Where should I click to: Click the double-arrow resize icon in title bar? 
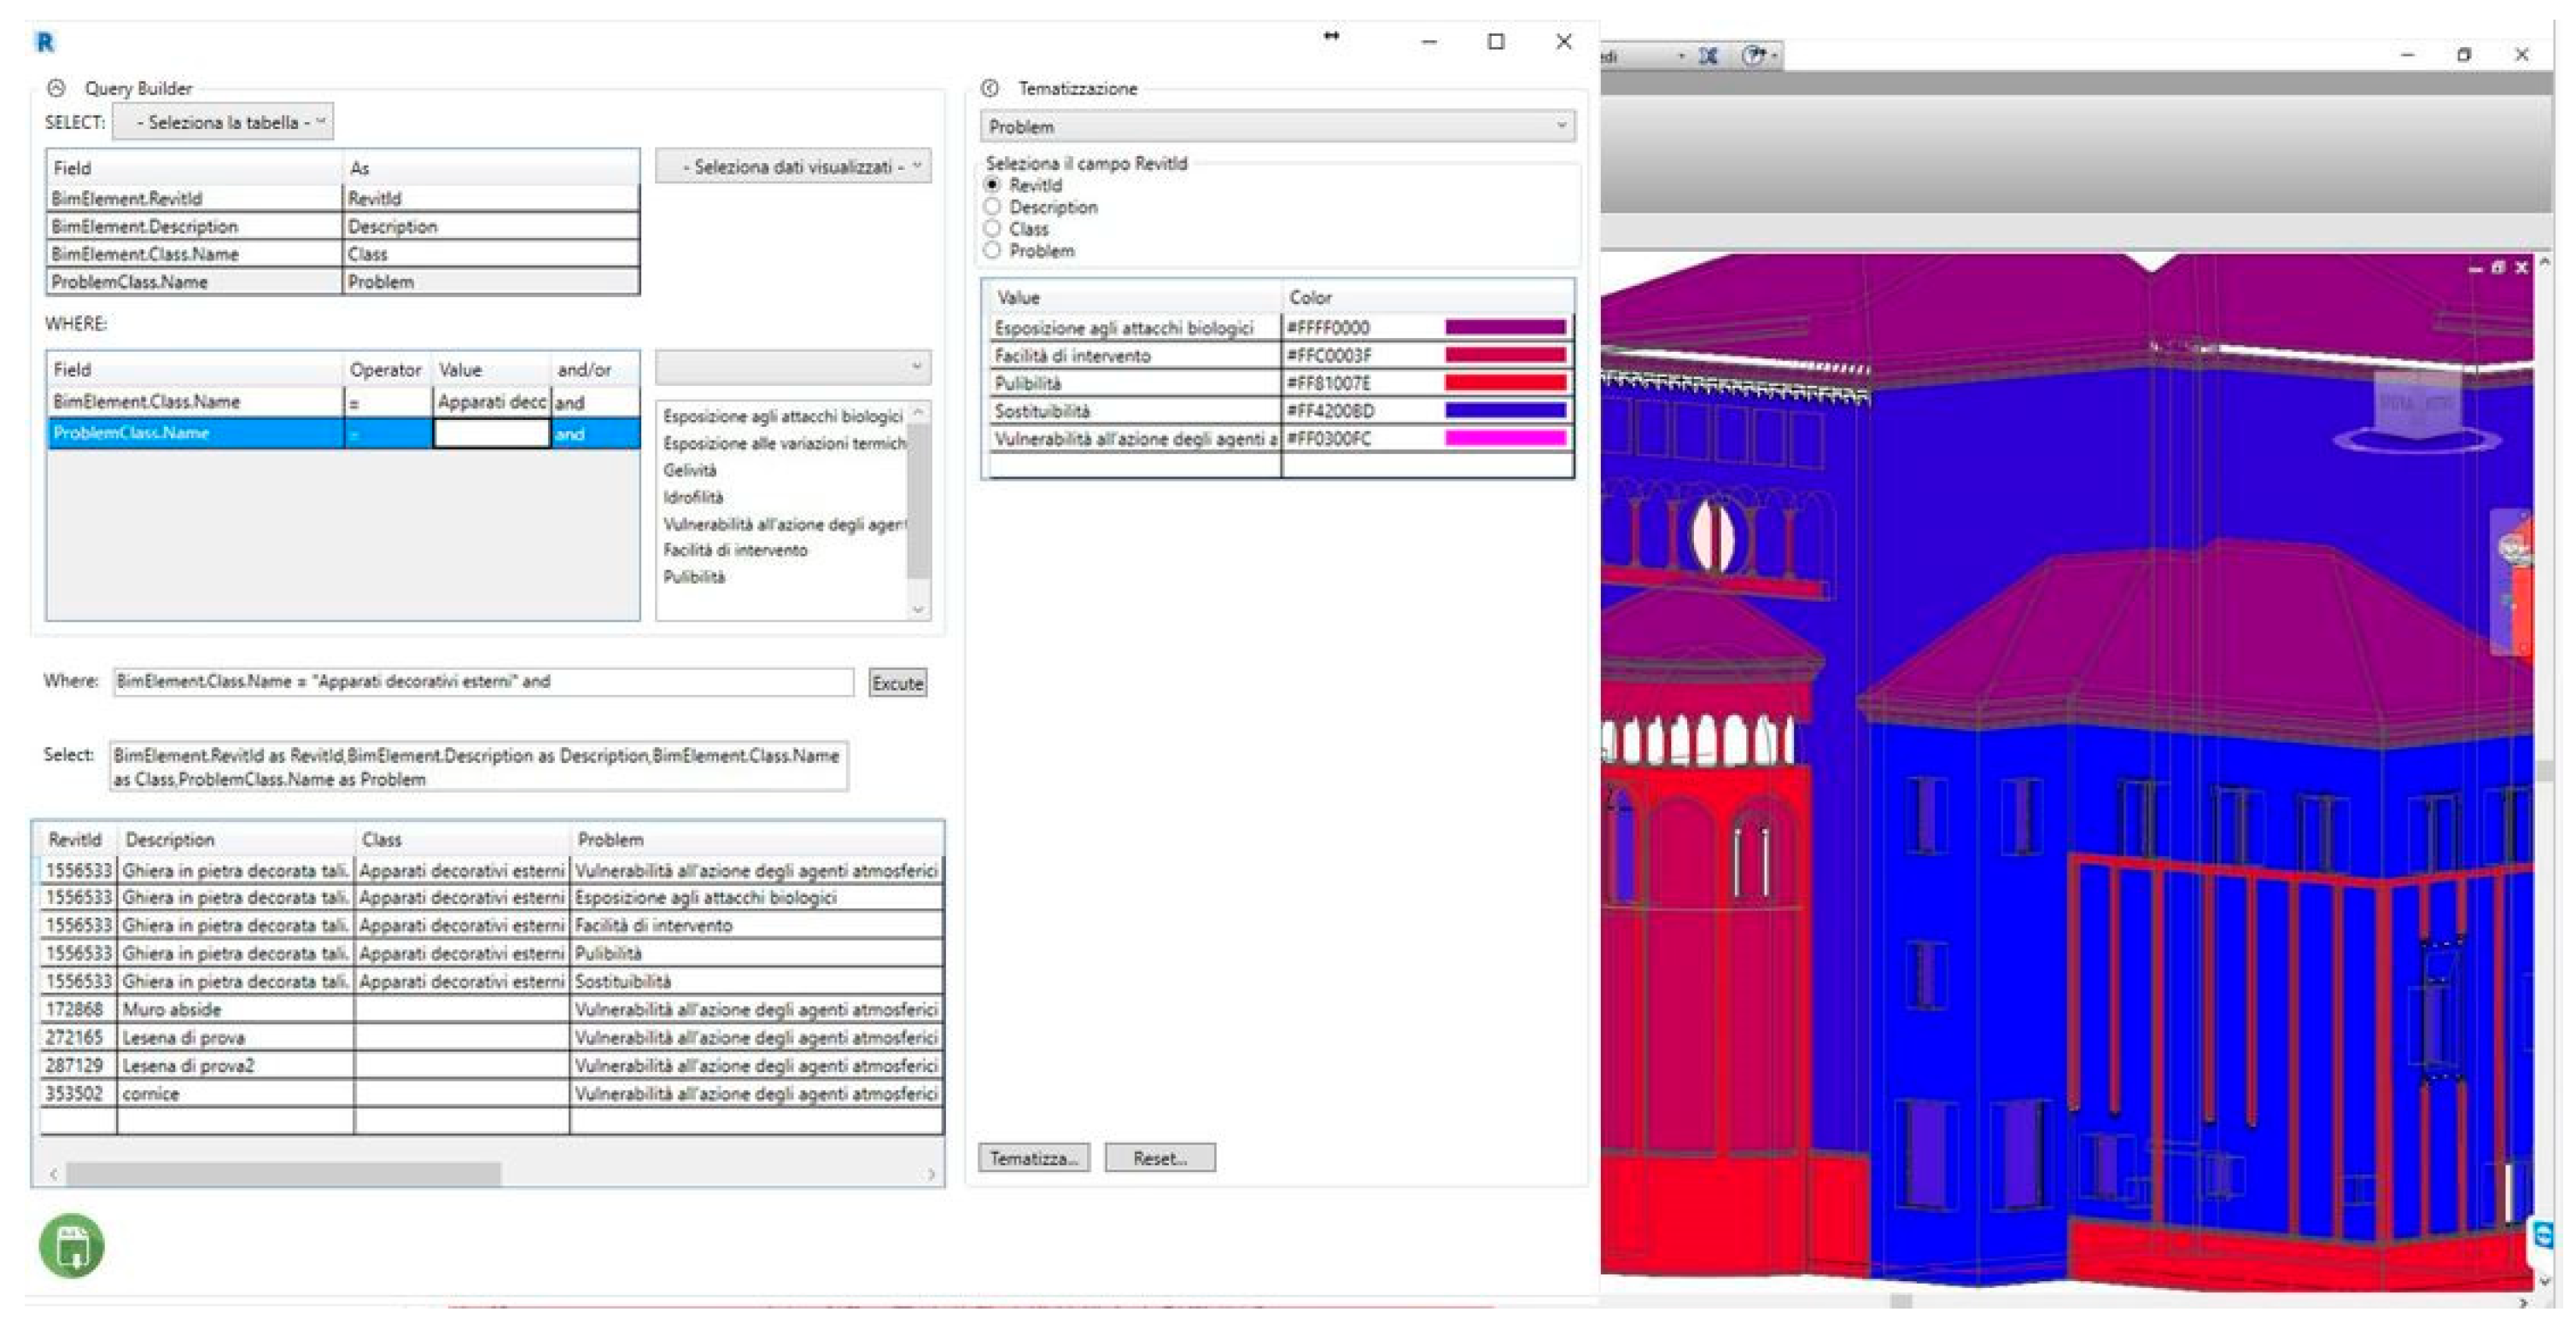coord(1331,36)
